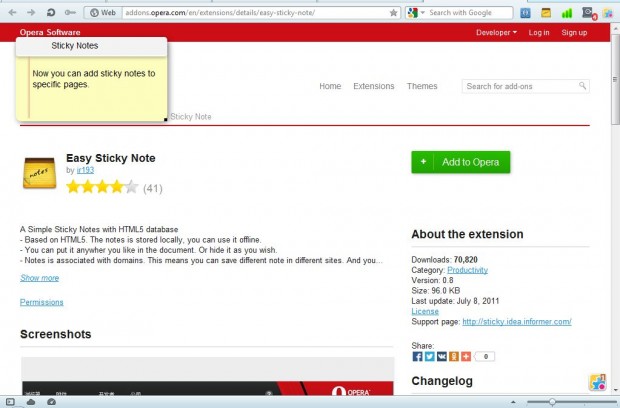Click floating puzzle icon near Changelog

pos(597,382)
